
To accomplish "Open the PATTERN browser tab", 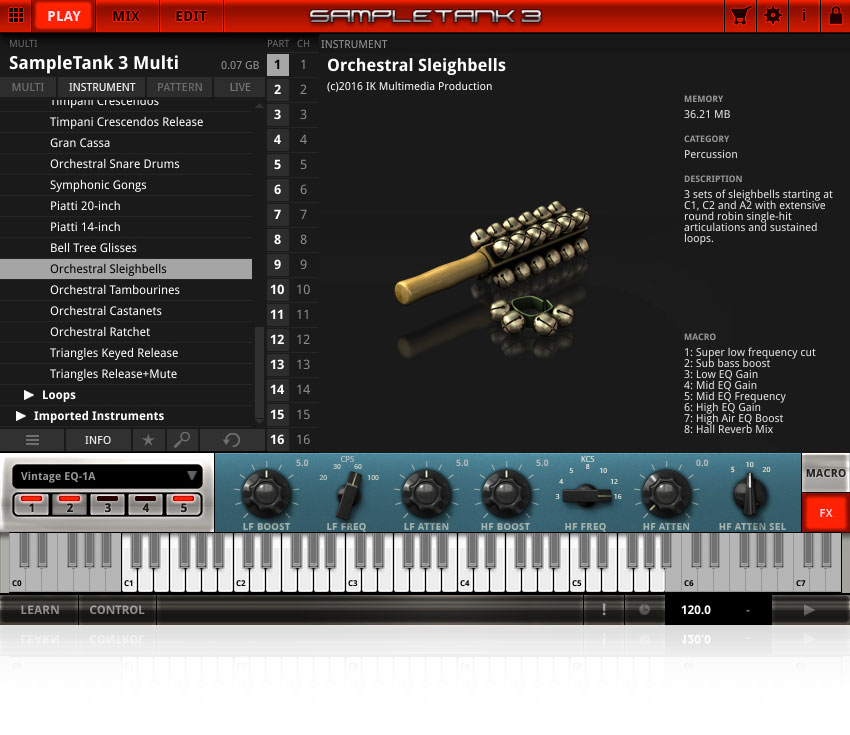I will click(x=179, y=87).
